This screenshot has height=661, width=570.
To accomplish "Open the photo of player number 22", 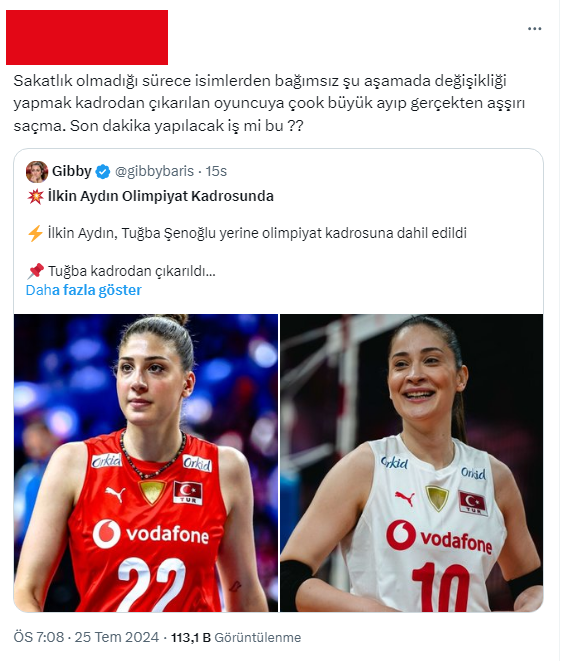I will pos(146,462).
